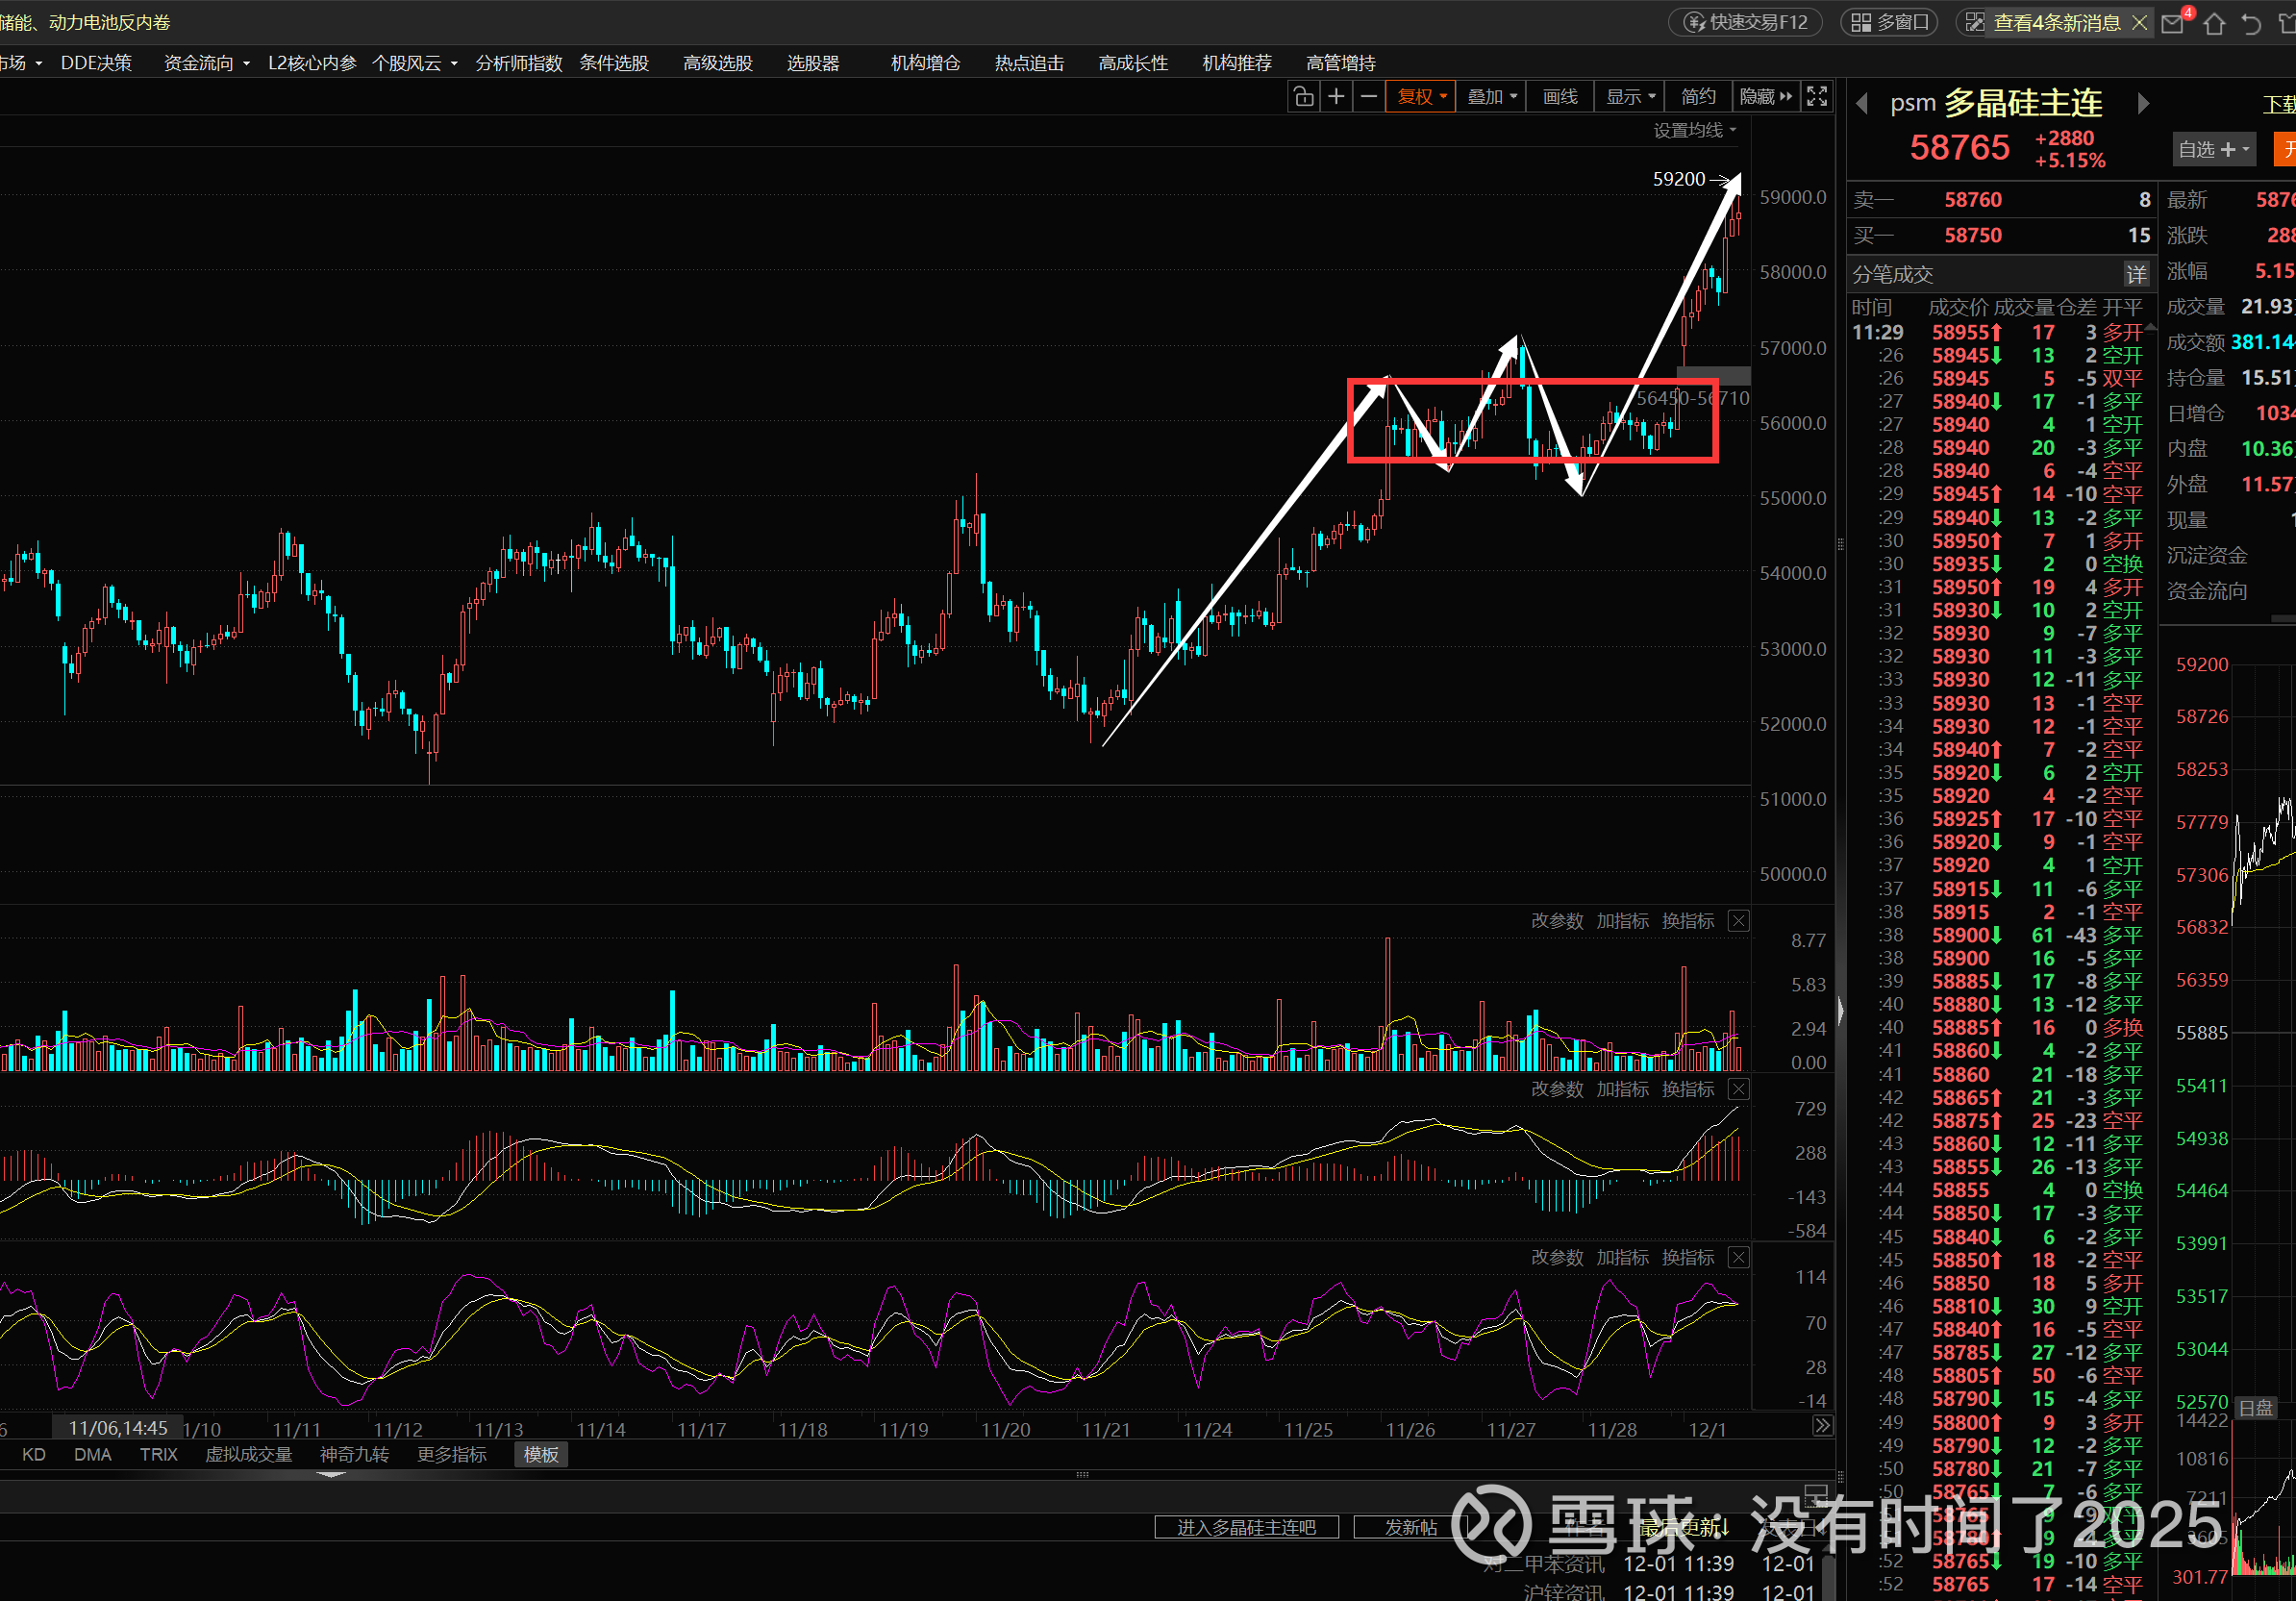Go to previous contract with left arrow

pyautogui.click(x=1862, y=104)
